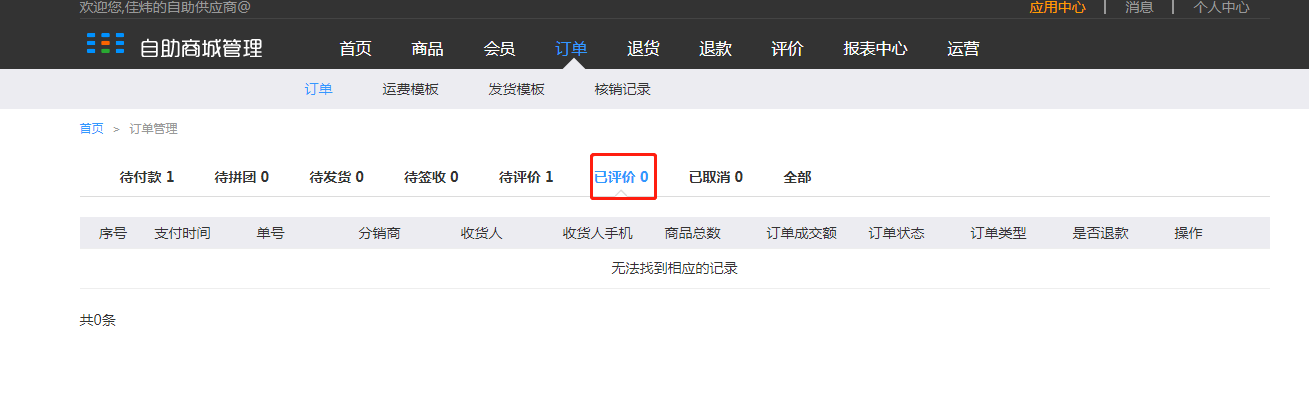Open the 运费模板 submenu item

point(411,89)
